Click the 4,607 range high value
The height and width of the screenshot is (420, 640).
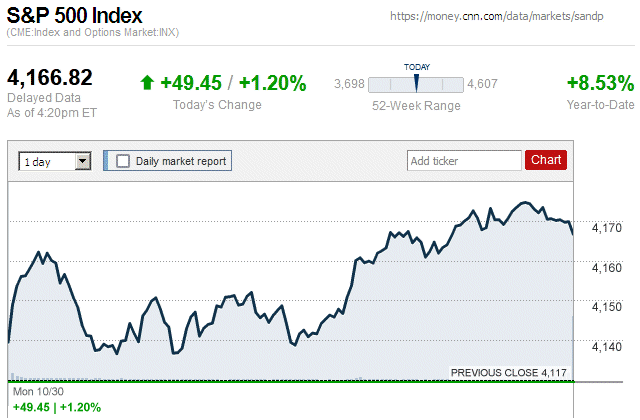click(x=482, y=84)
